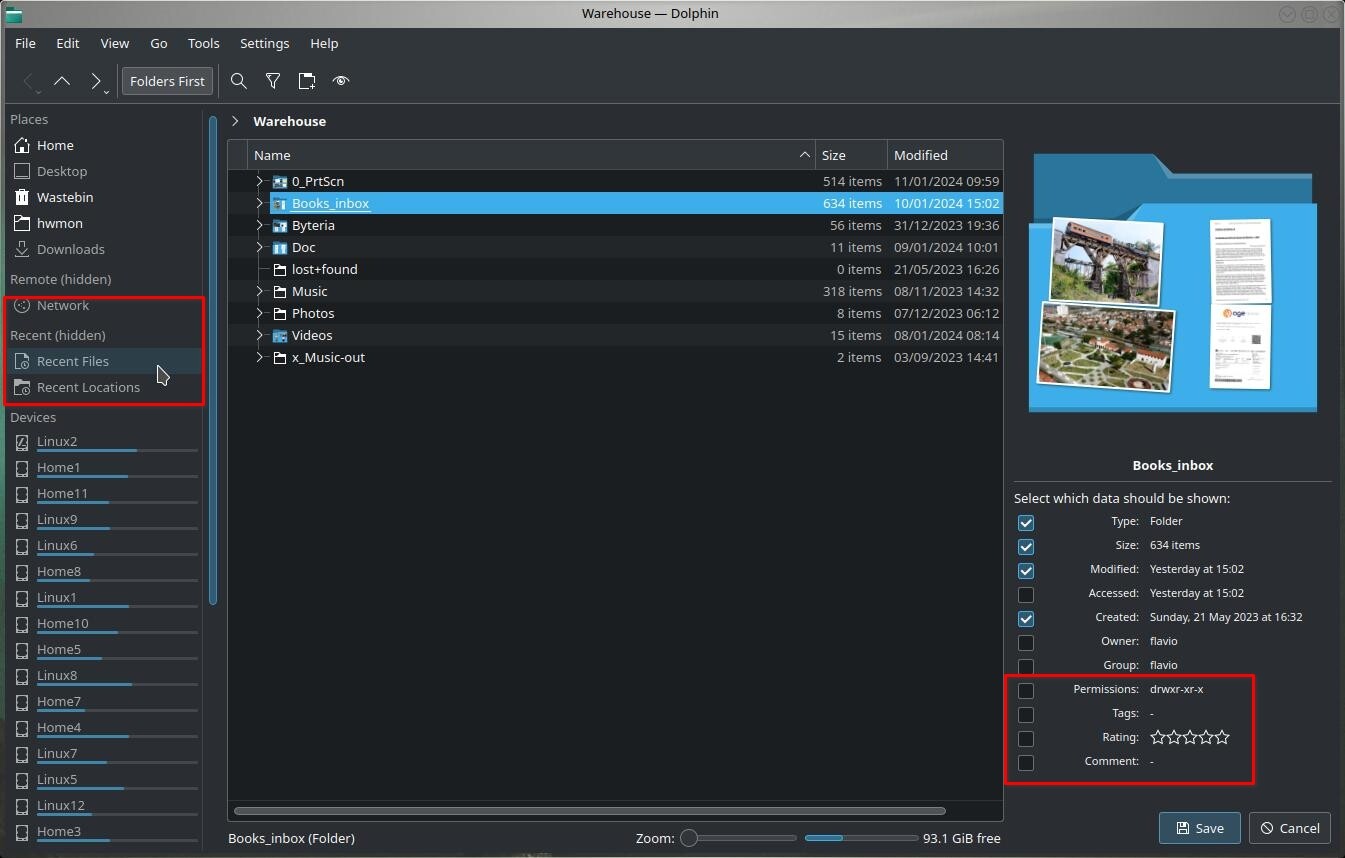Screen dimensions: 1345x858
Task: Go up using the up arrow icon
Action: [62, 81]
